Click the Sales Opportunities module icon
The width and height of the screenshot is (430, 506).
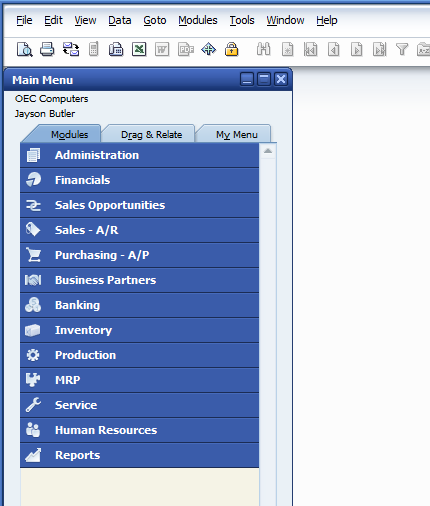33,205
